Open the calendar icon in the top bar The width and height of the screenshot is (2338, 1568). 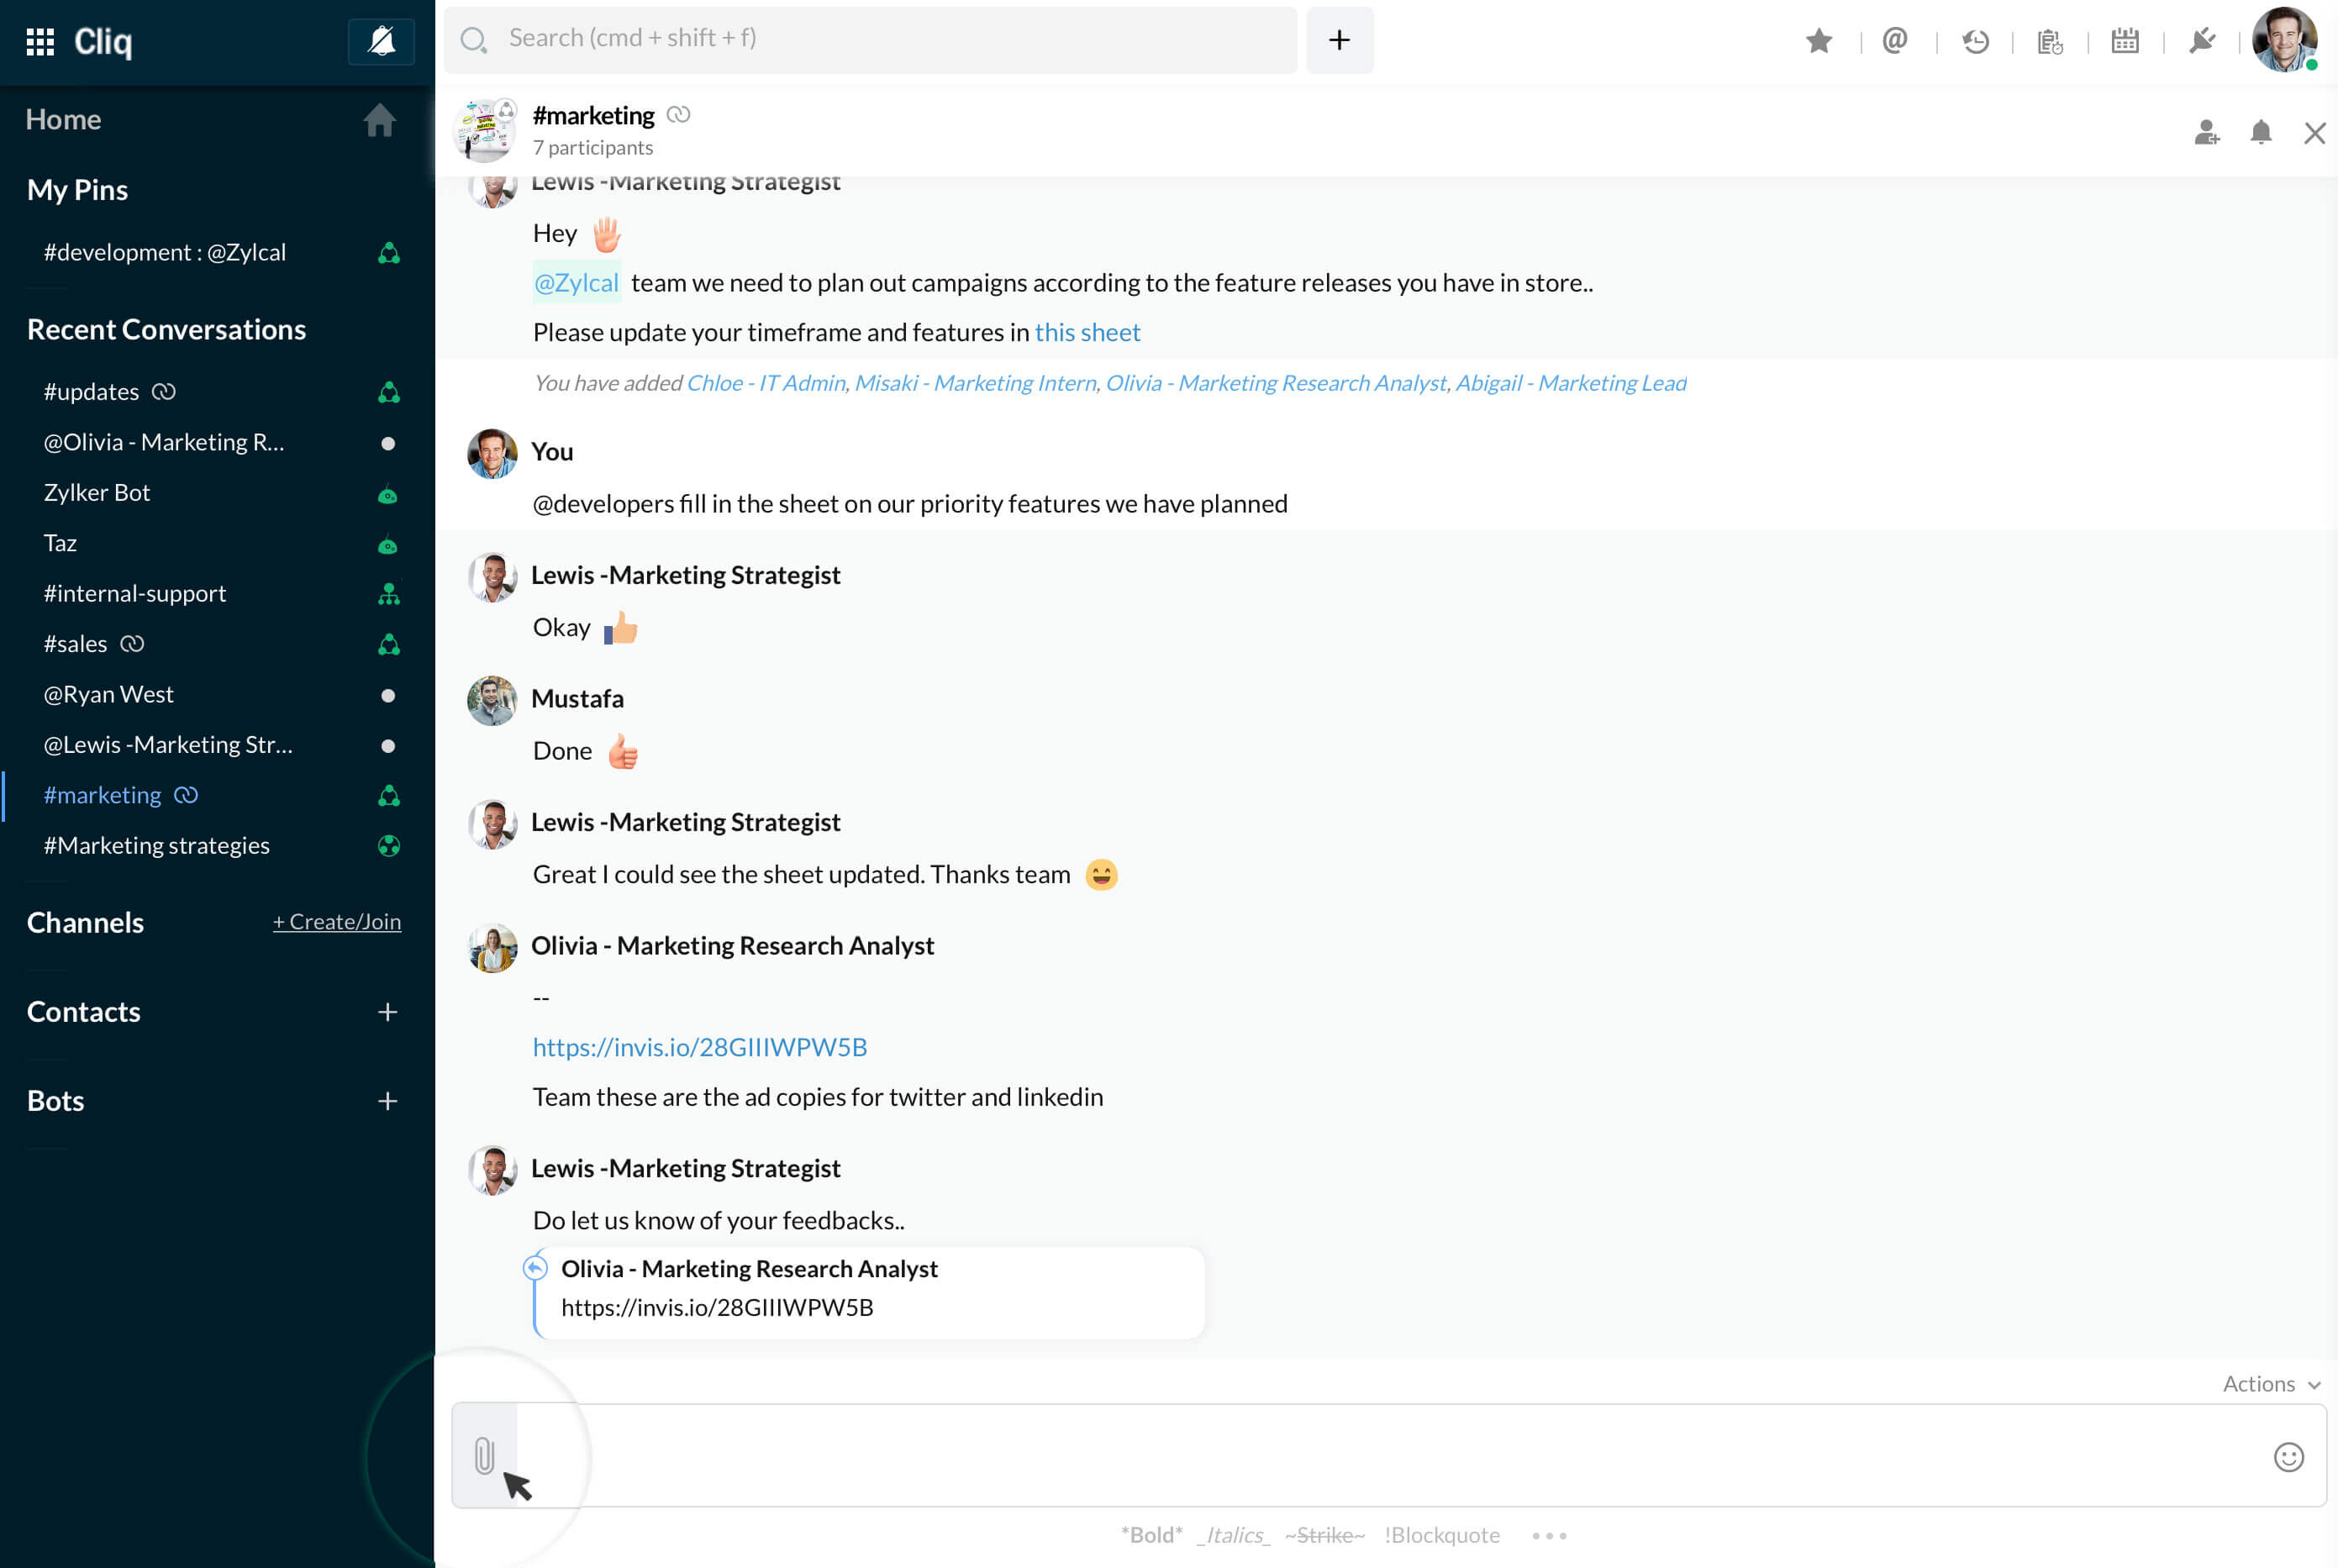[x=2124, y=41]
